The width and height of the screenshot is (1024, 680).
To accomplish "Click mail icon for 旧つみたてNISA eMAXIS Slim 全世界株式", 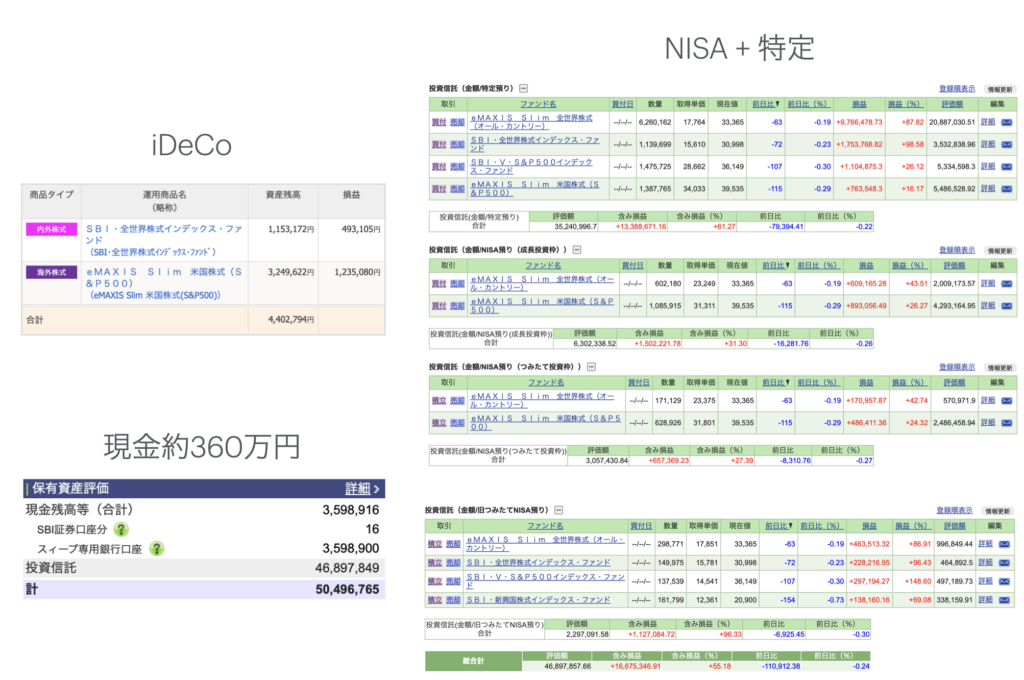I will [x=1006, y=544].
